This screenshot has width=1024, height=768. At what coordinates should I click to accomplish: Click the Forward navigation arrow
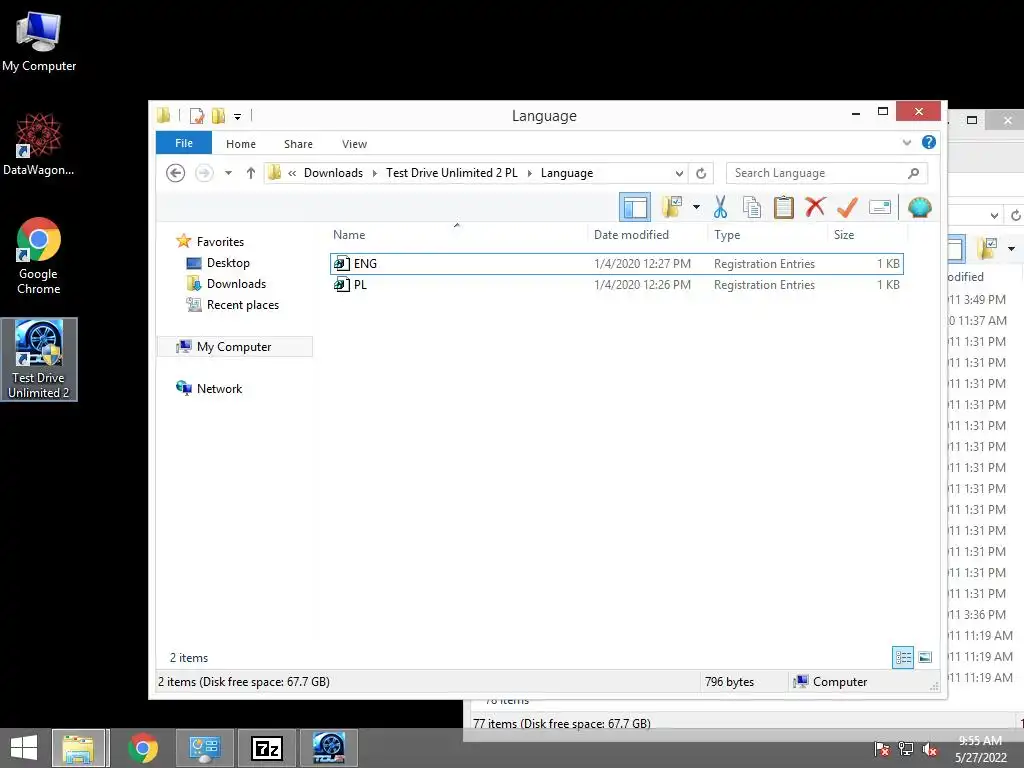204,173
